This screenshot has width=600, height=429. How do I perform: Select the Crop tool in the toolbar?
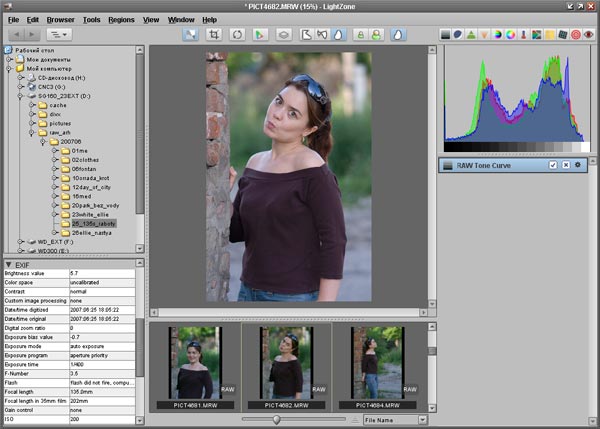click(213, 34)
